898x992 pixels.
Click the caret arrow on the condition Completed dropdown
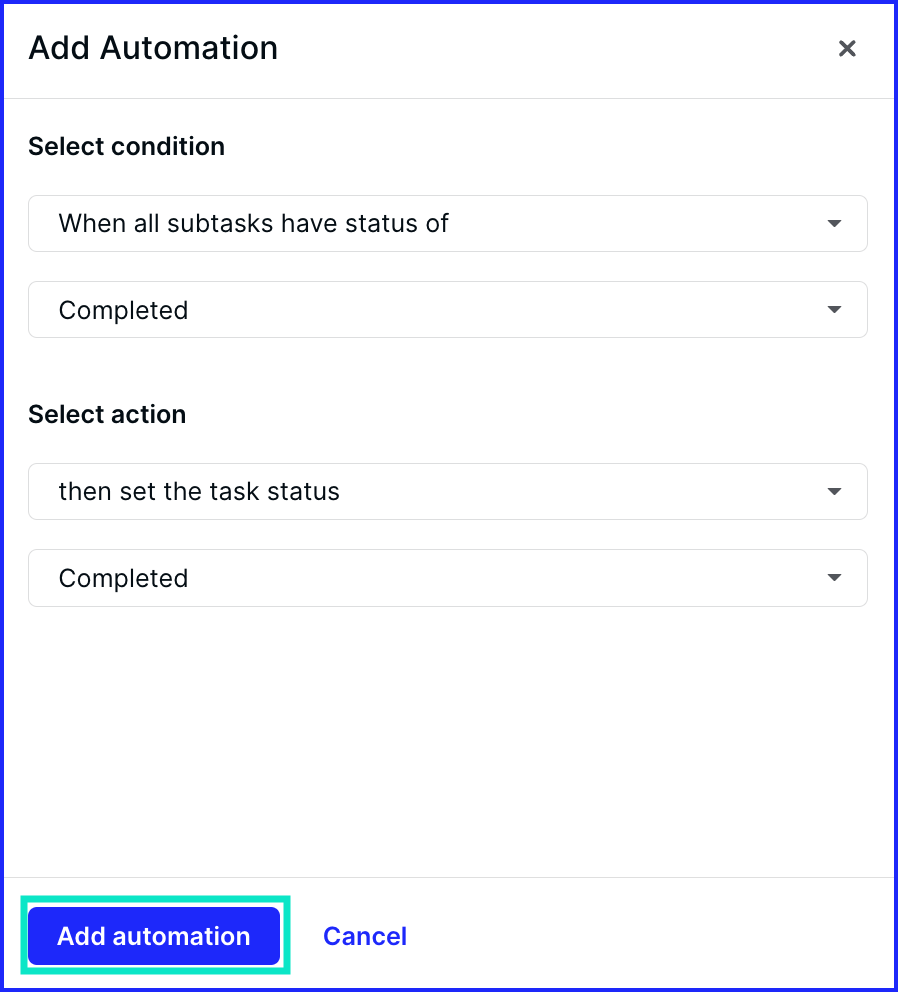[x=834, y=309]
